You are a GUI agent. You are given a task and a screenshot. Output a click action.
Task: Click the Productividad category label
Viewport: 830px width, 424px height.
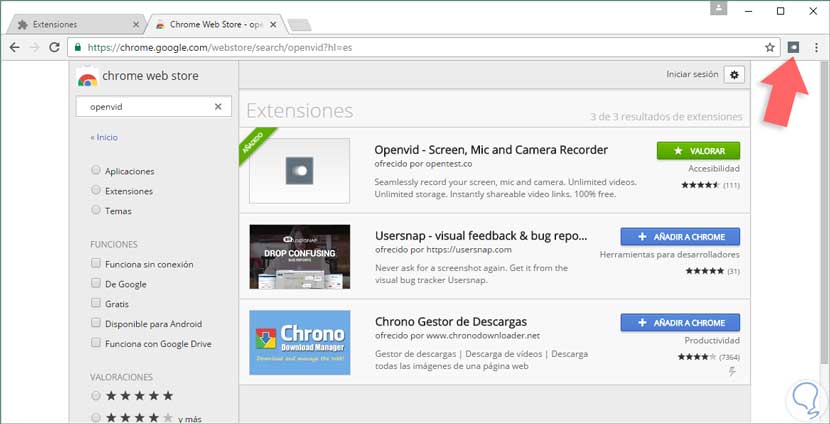tap(712, 340)
